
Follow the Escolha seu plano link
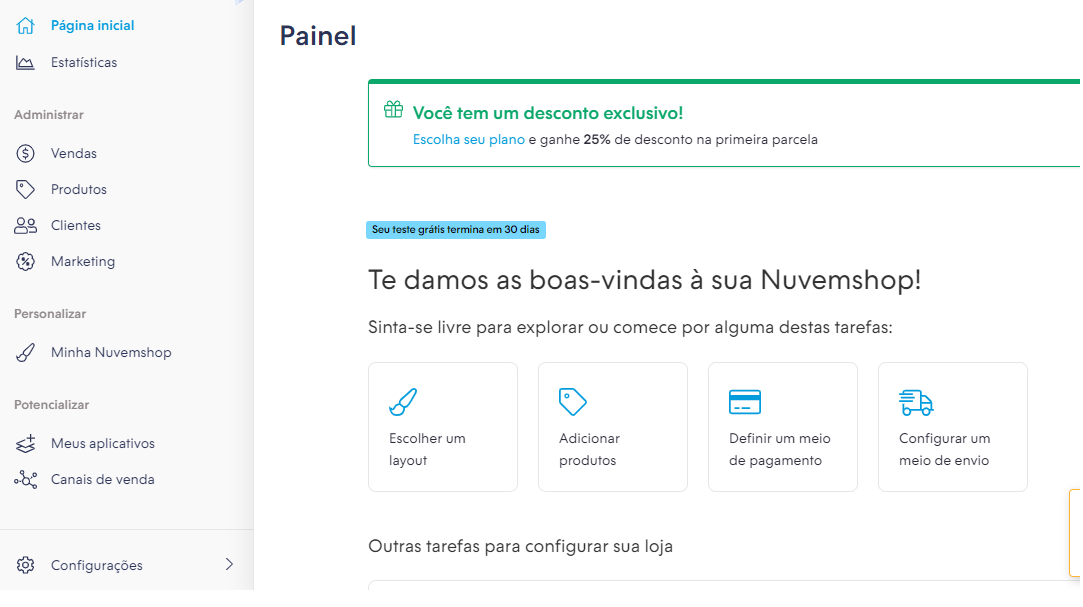click(468, 139)
